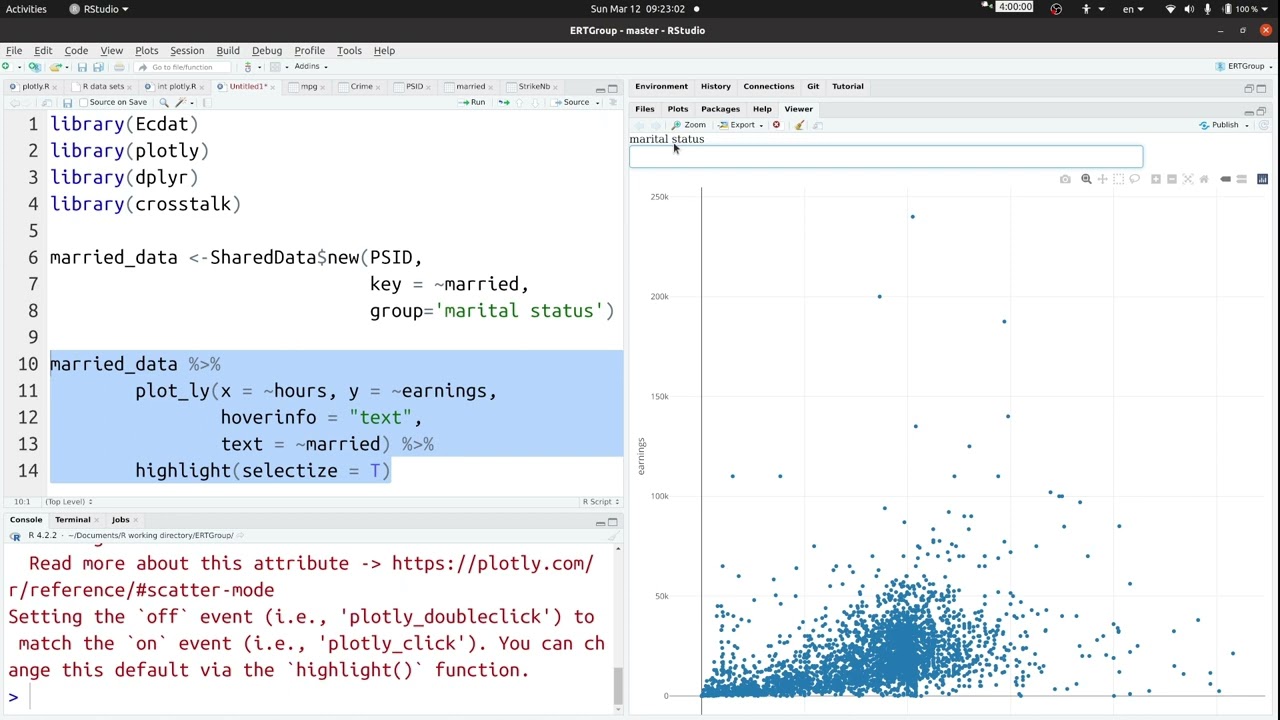
Task: Clear viewer with broom icon
Action: coord(799,125)
